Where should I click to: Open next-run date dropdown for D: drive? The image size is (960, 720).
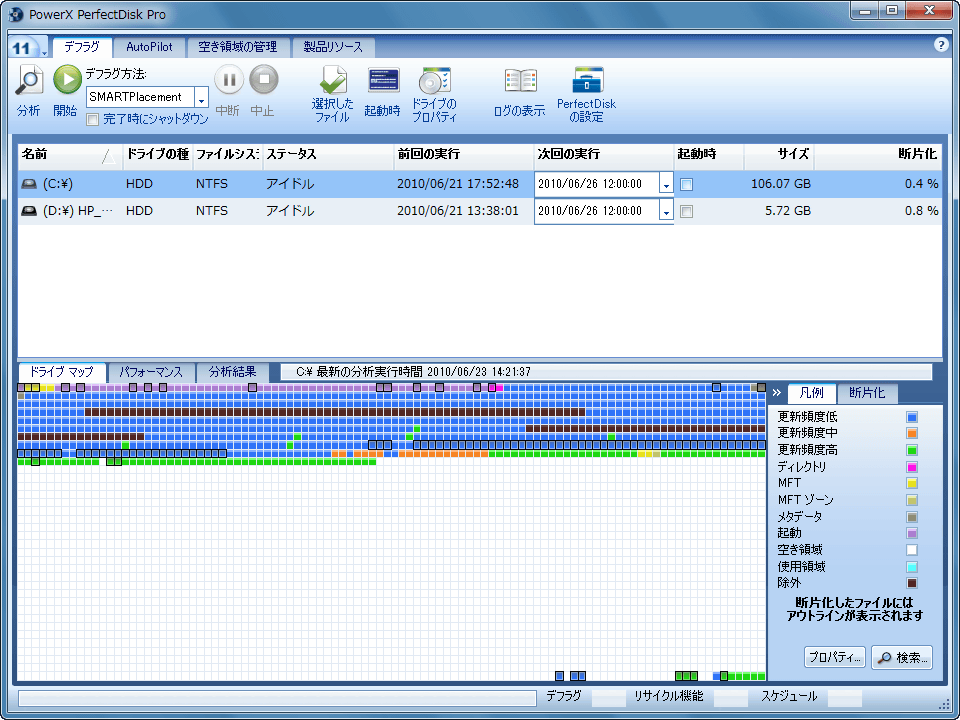tap(666, 211)
